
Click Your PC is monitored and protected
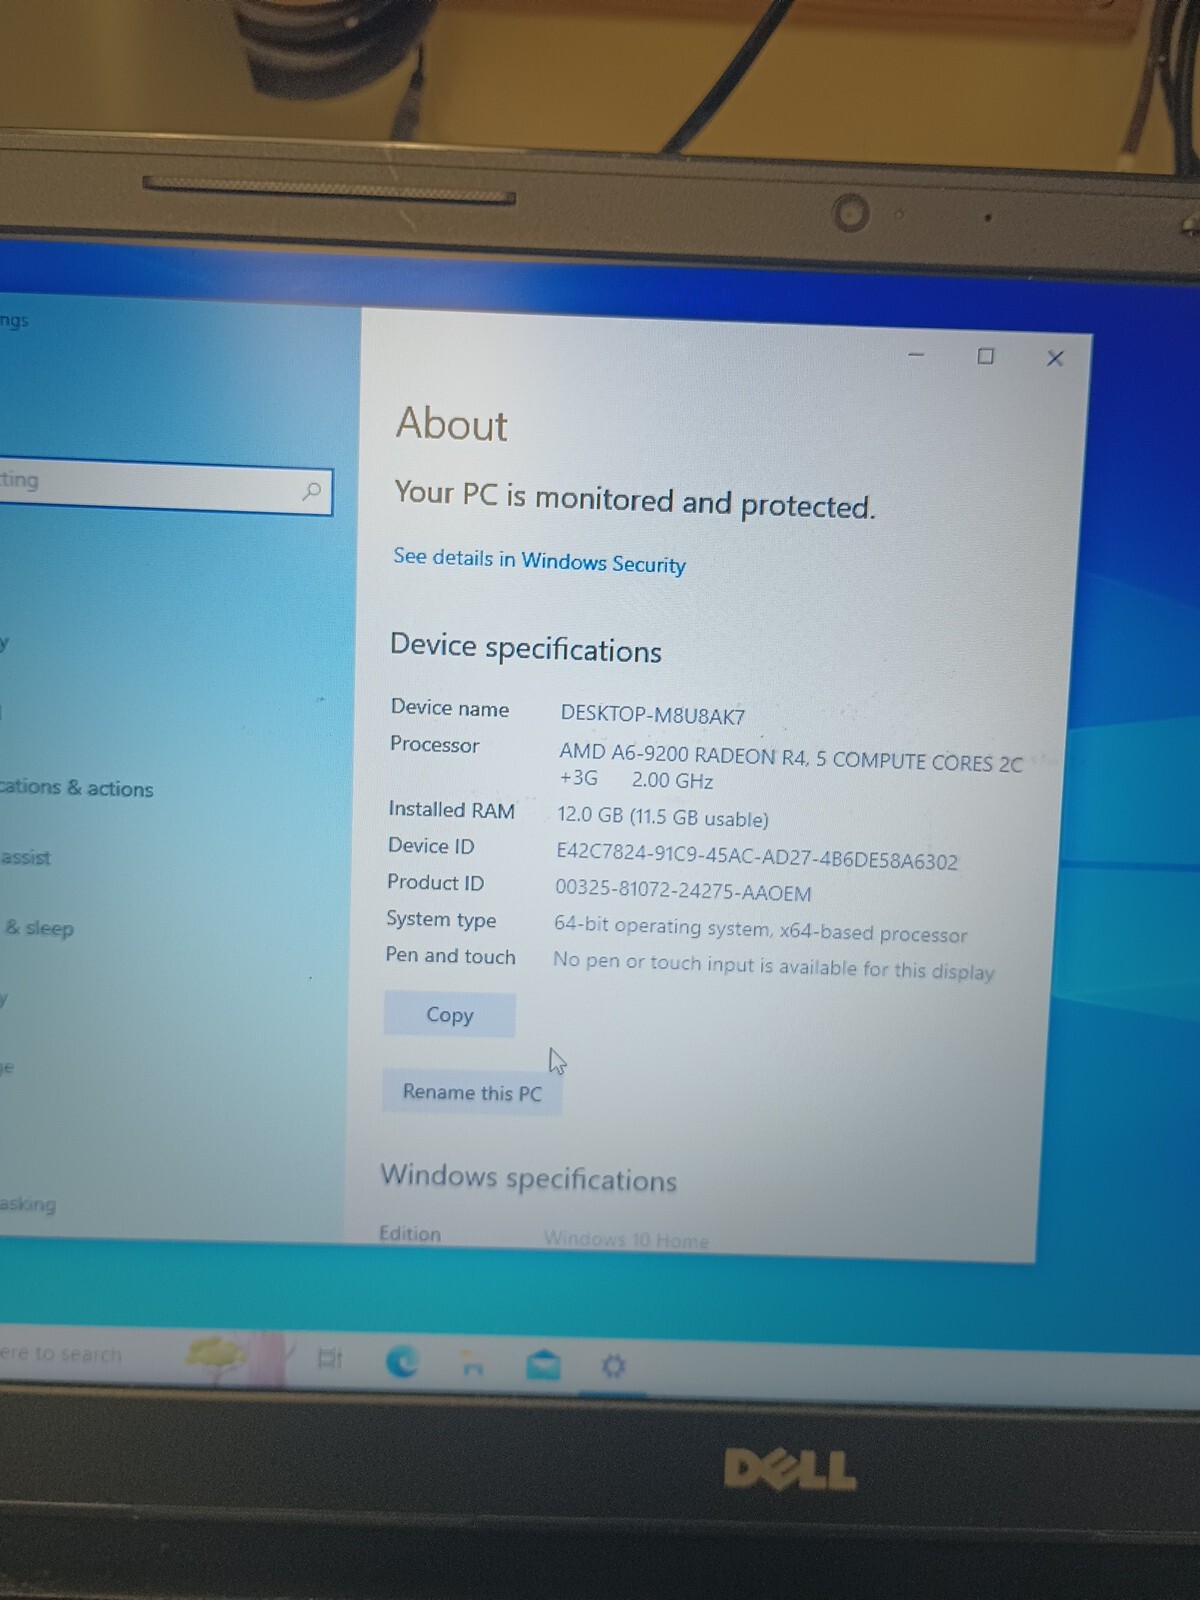pos(635,498)
